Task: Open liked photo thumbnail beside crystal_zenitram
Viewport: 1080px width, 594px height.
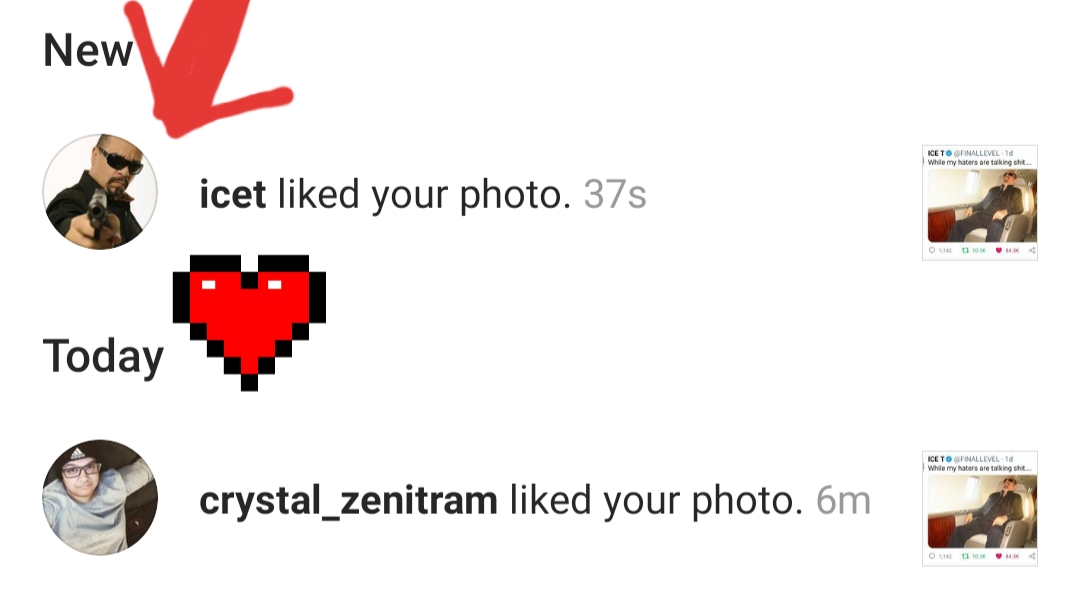Action: (979, 509)
